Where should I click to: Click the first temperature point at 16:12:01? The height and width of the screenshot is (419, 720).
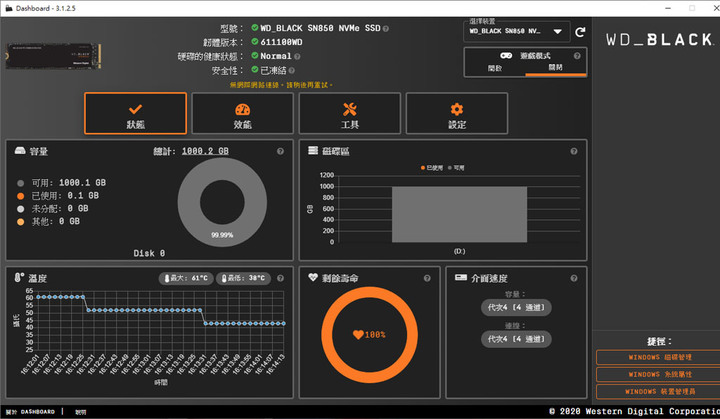click(x=38, y=297)
